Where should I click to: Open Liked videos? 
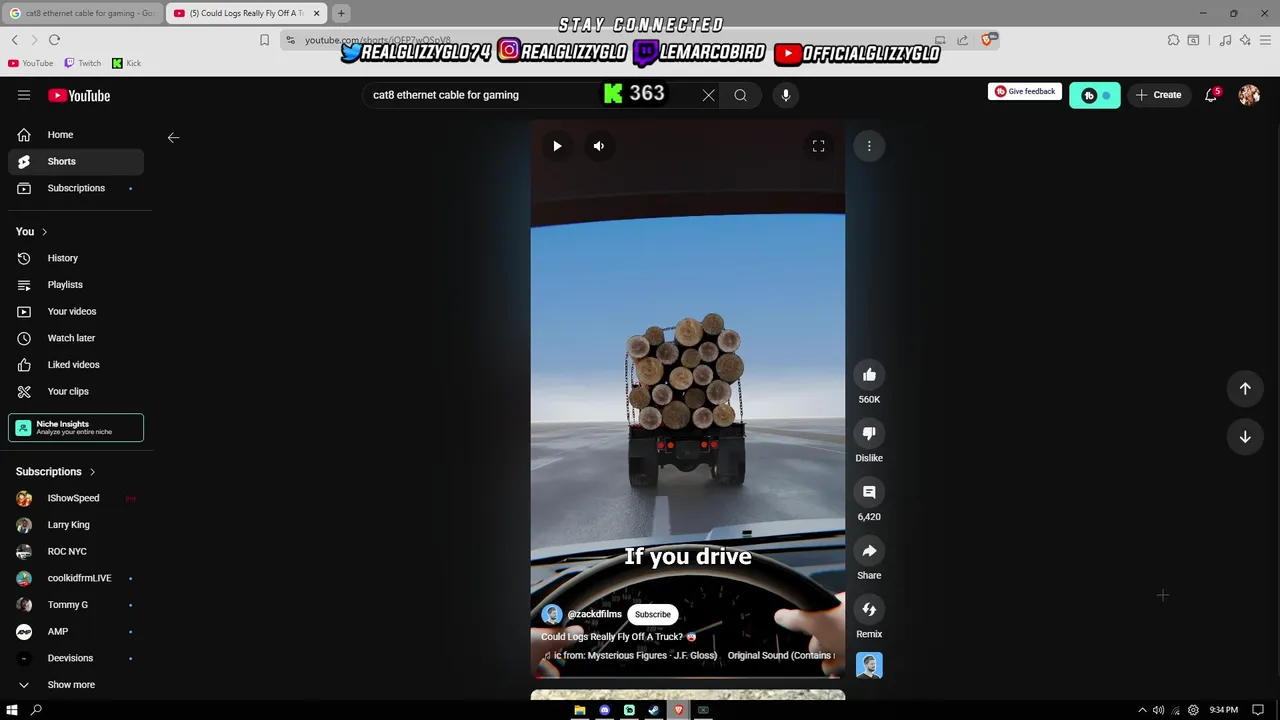click(x=76, y=365)
